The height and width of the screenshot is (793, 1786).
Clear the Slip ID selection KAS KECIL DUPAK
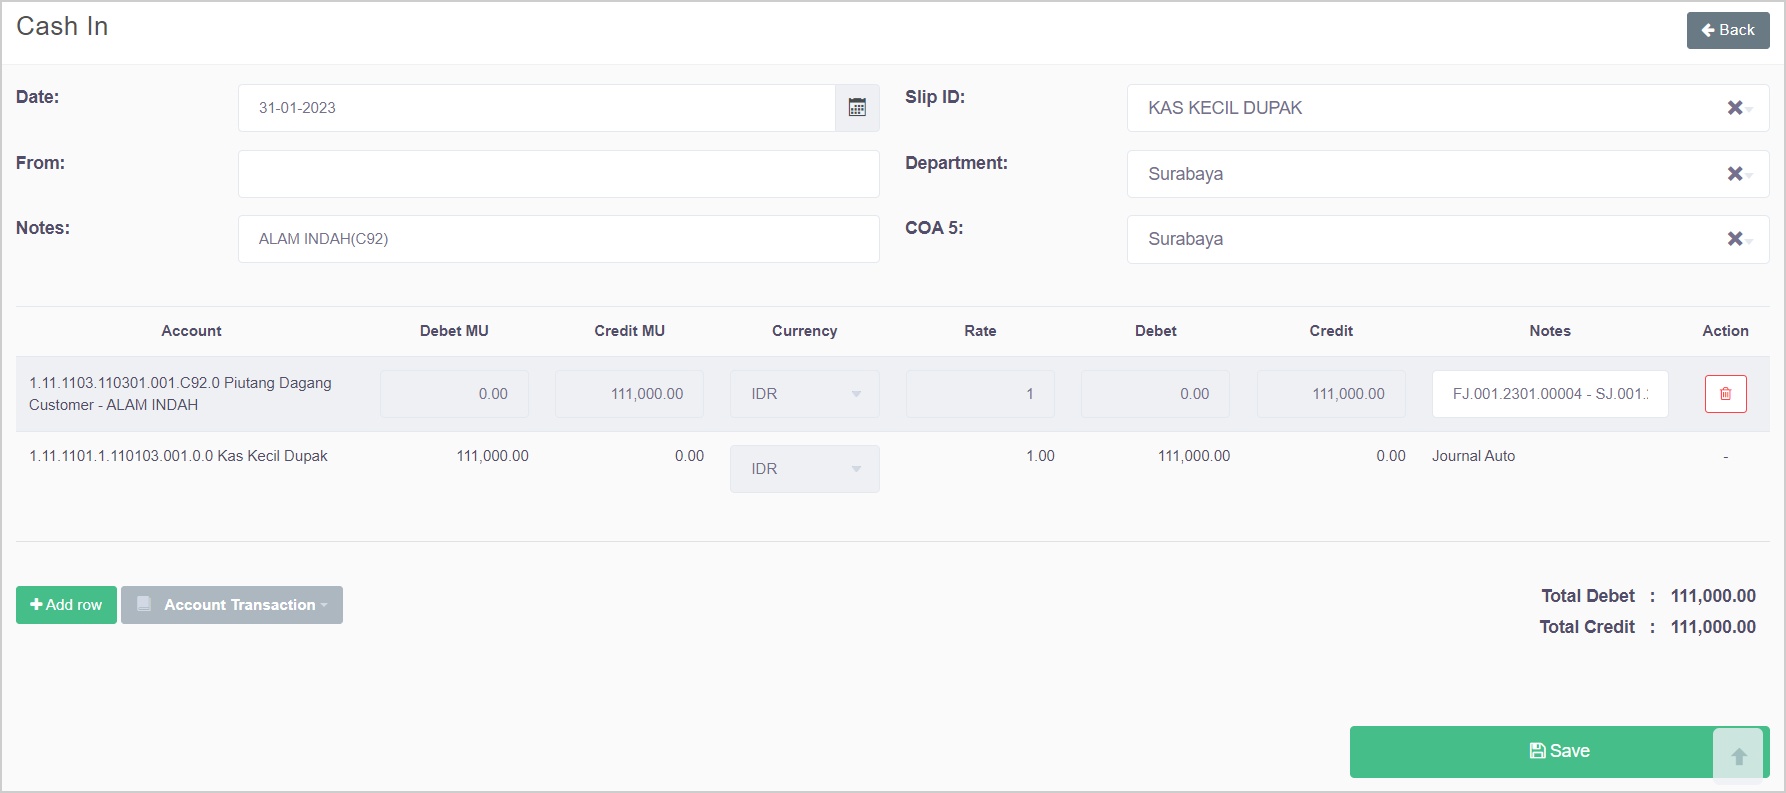(1734, 108)
